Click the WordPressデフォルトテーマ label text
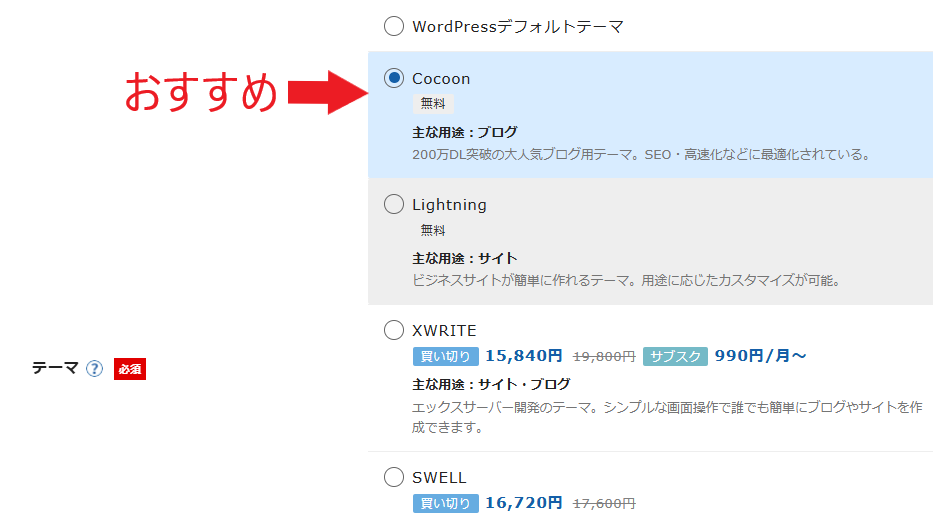 pyautogui.click(x=518, y=27)
